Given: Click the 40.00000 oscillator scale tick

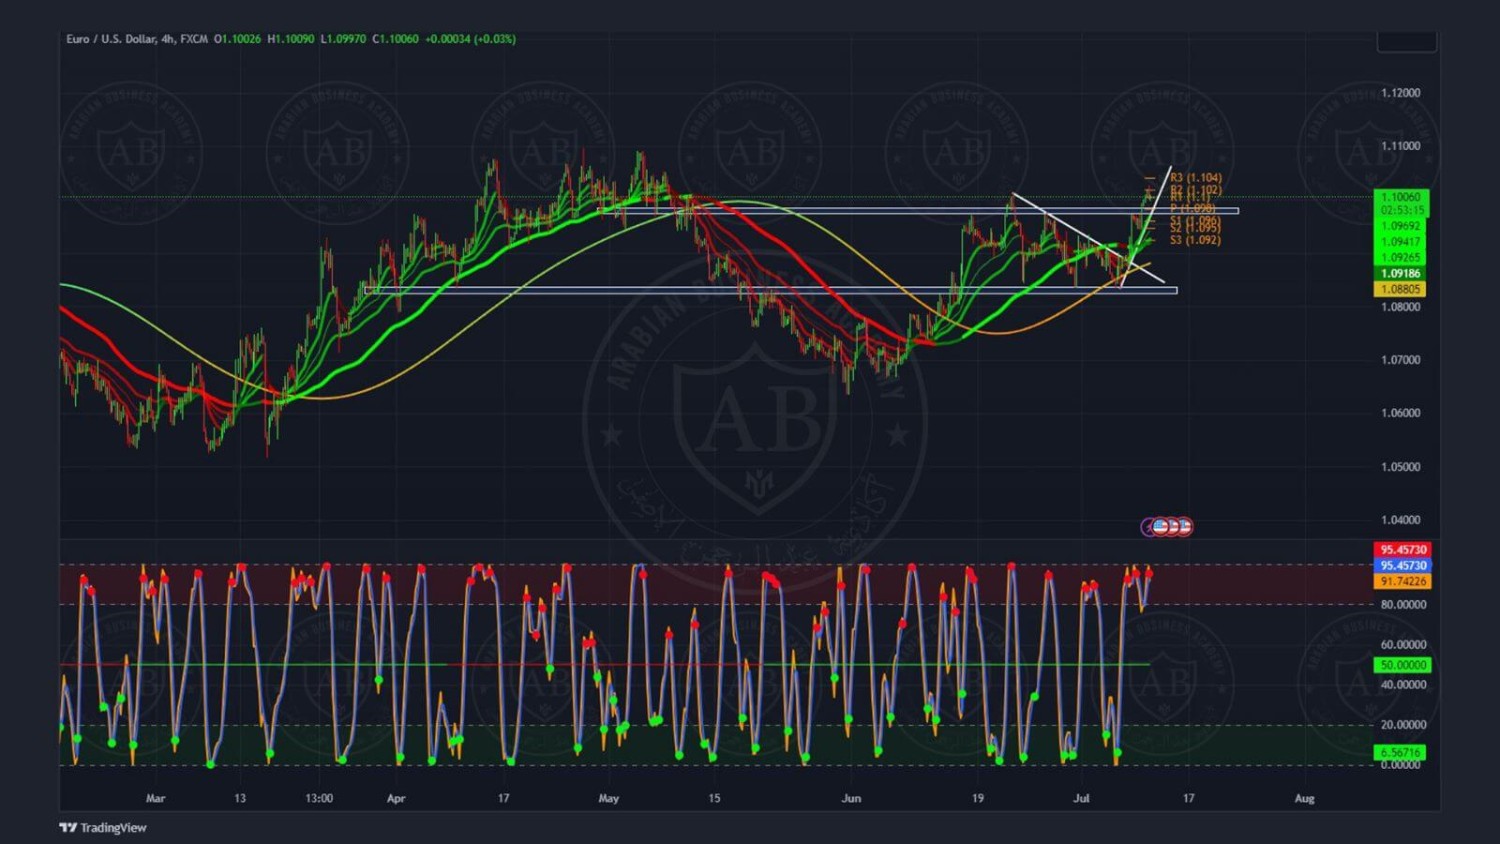Looking at the screenshot, I should [1403, 685].
